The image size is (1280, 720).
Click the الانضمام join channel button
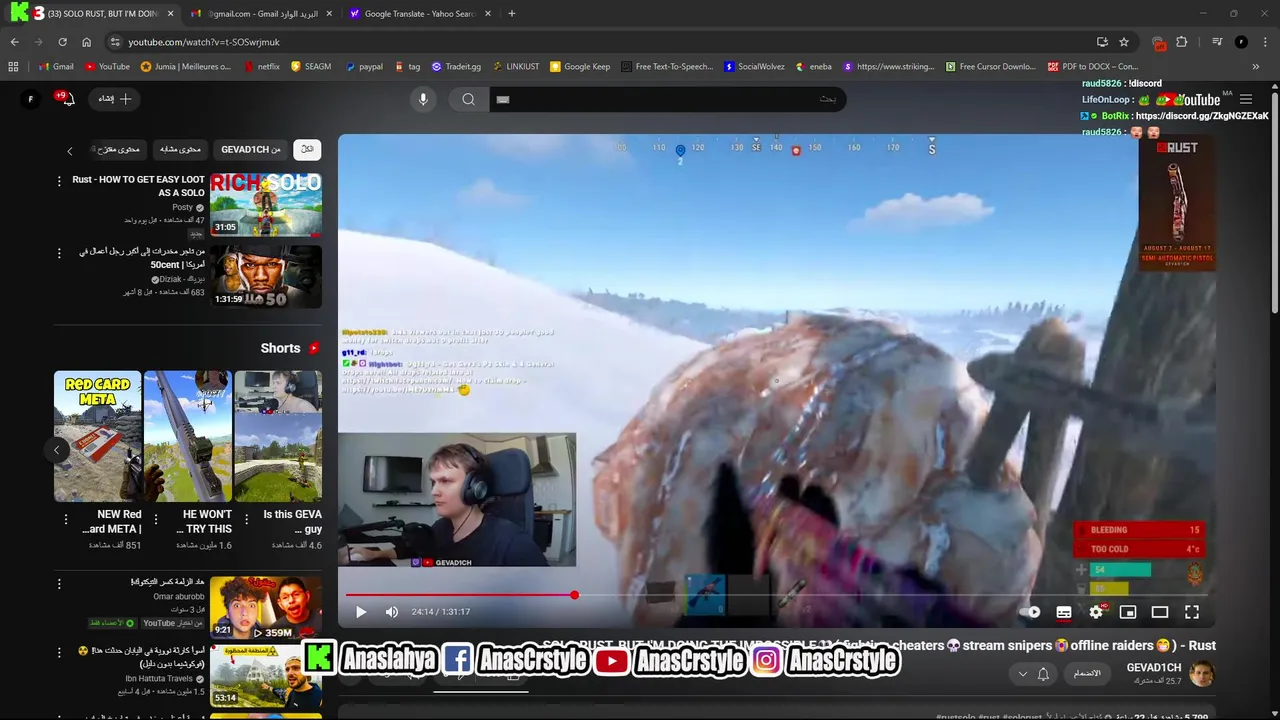(x=1087, y=674)
